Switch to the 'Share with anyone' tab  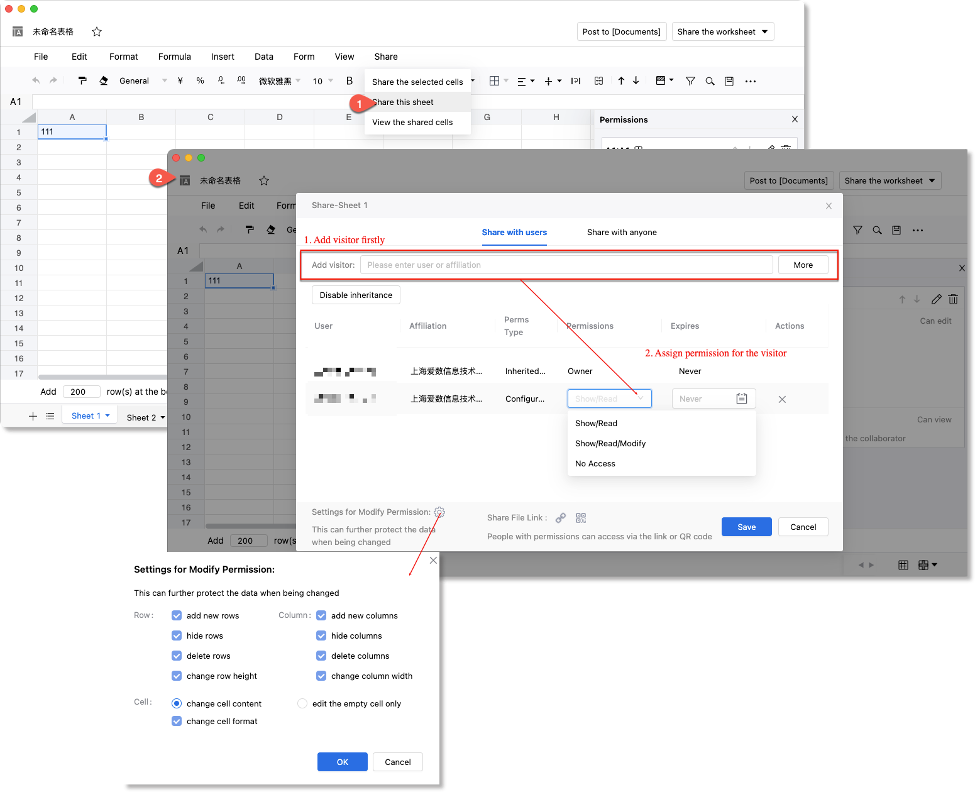point(622,232)
